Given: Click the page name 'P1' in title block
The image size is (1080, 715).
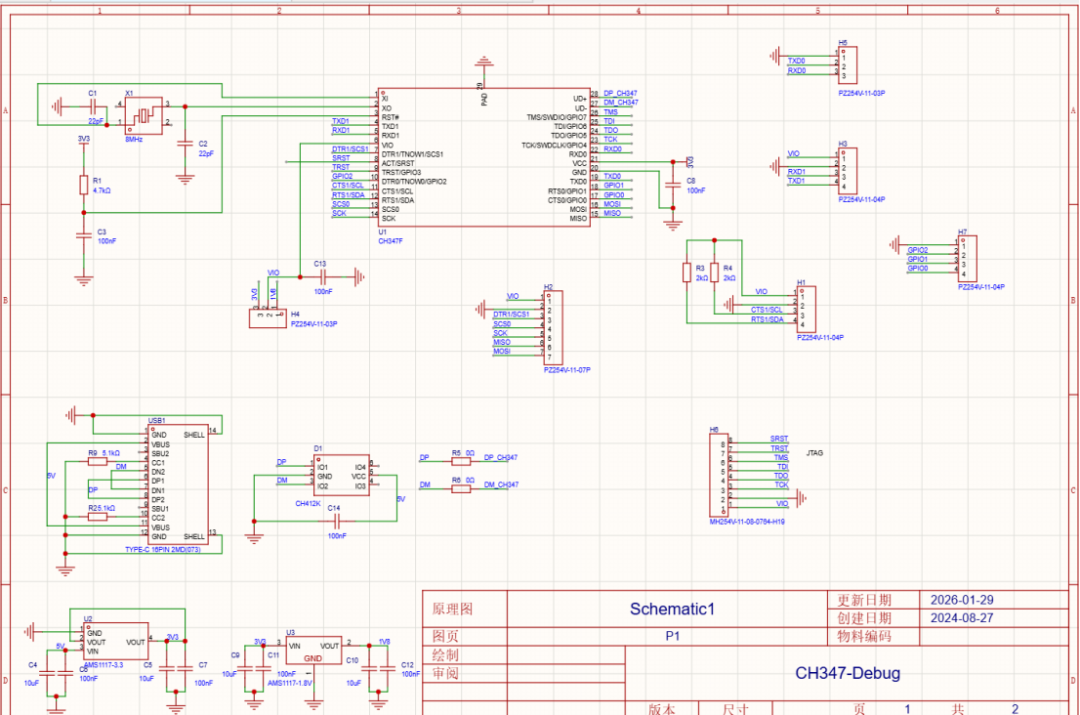Looking at the screenshot, I should pos(672,636).
